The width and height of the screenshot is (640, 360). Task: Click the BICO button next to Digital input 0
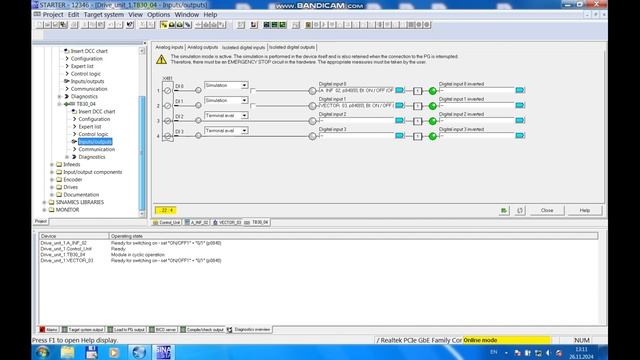(x=399, y=90)
